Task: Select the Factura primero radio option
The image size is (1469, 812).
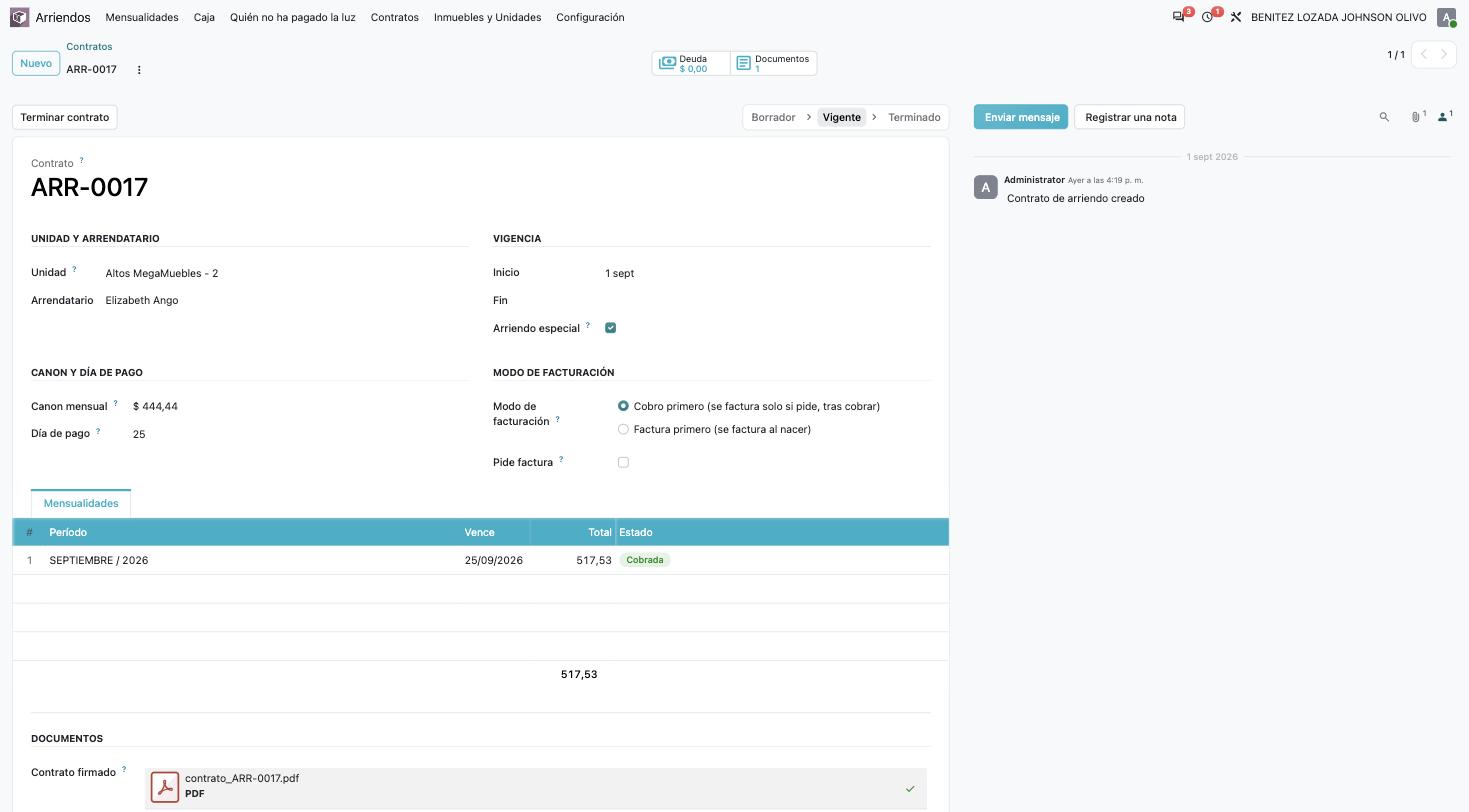Action: 623,429
